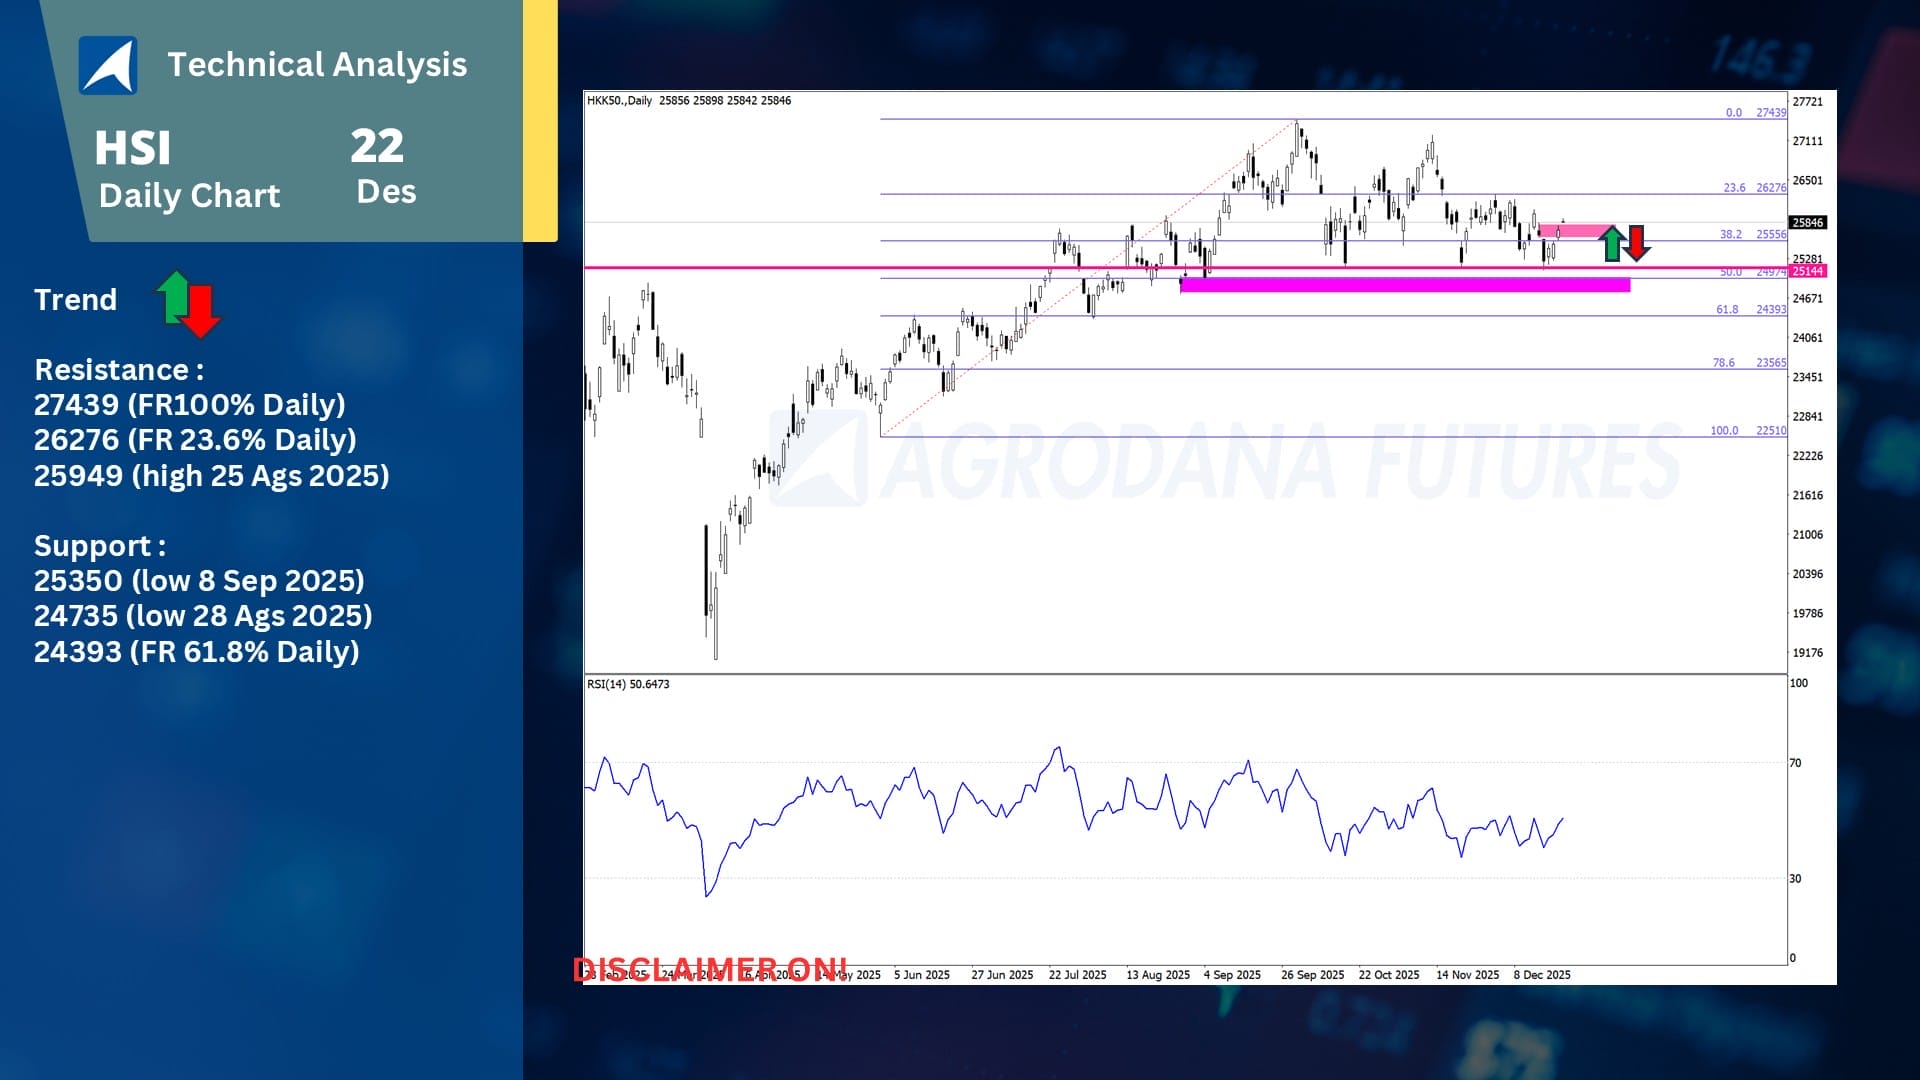Click the 100.0 Fibonacci level label 22510

[1747, 431]
